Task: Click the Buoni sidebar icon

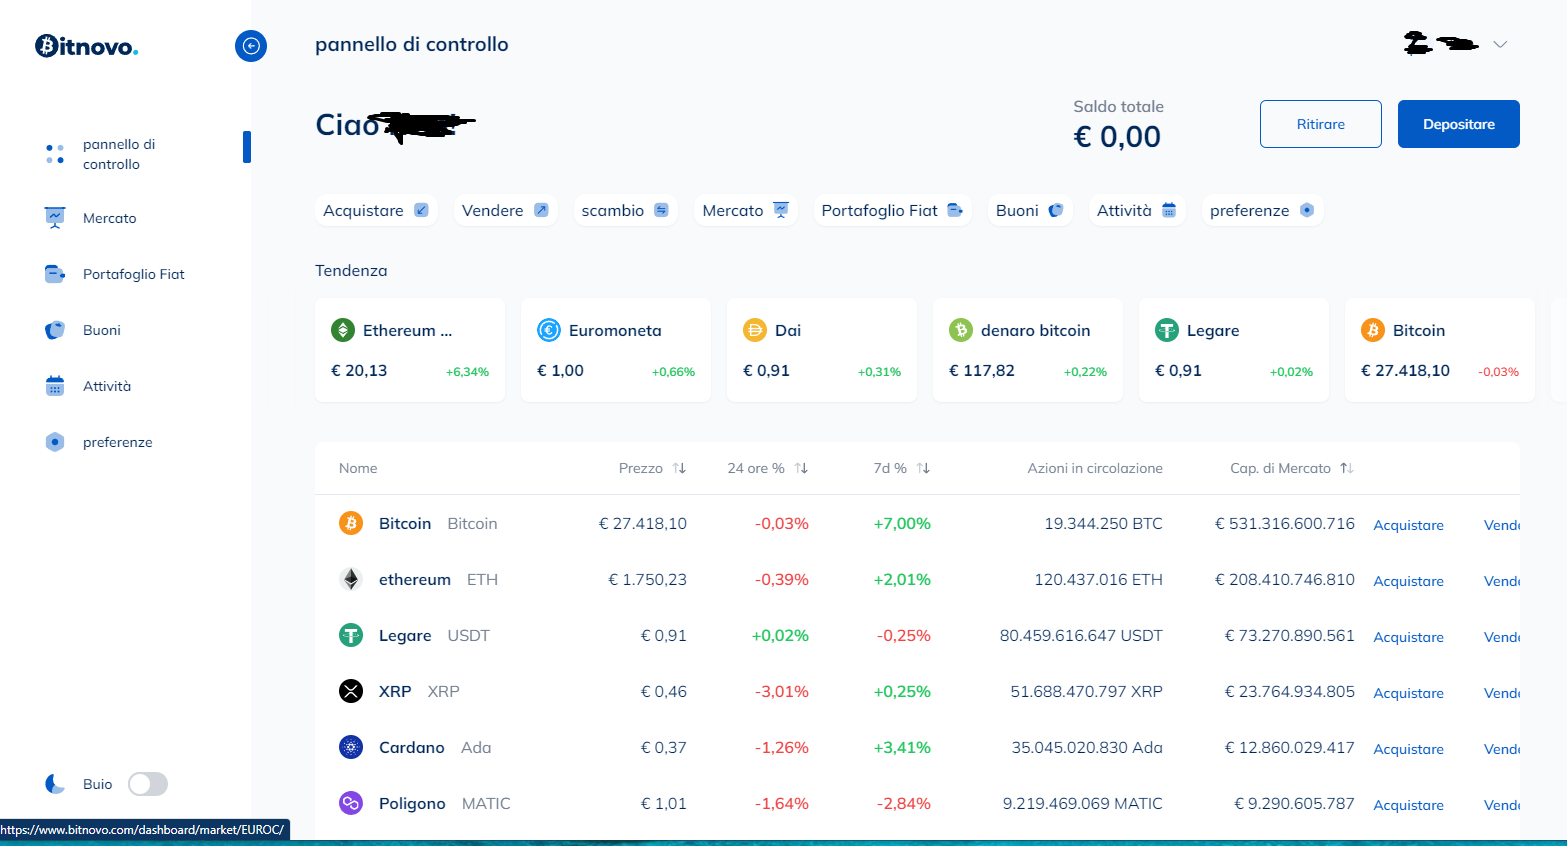Action: [55, 330]
